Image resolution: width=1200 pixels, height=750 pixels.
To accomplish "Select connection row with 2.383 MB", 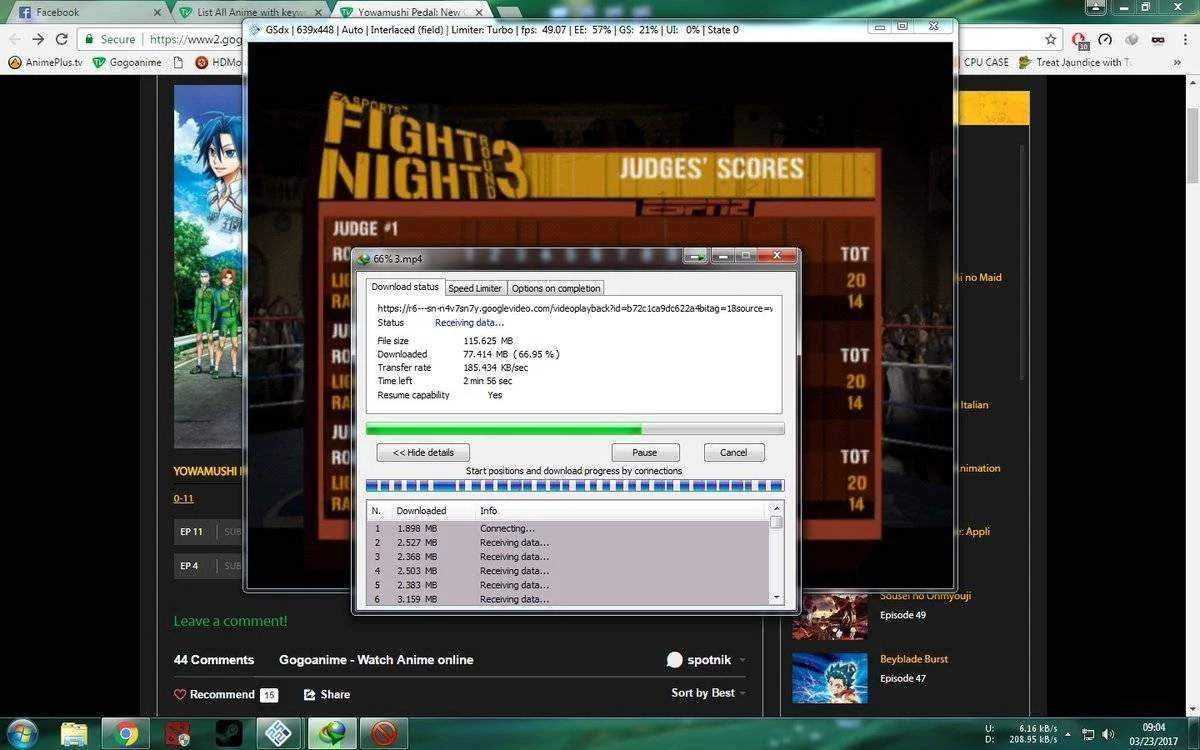I will pyautogui.click(x=567, y=584).
